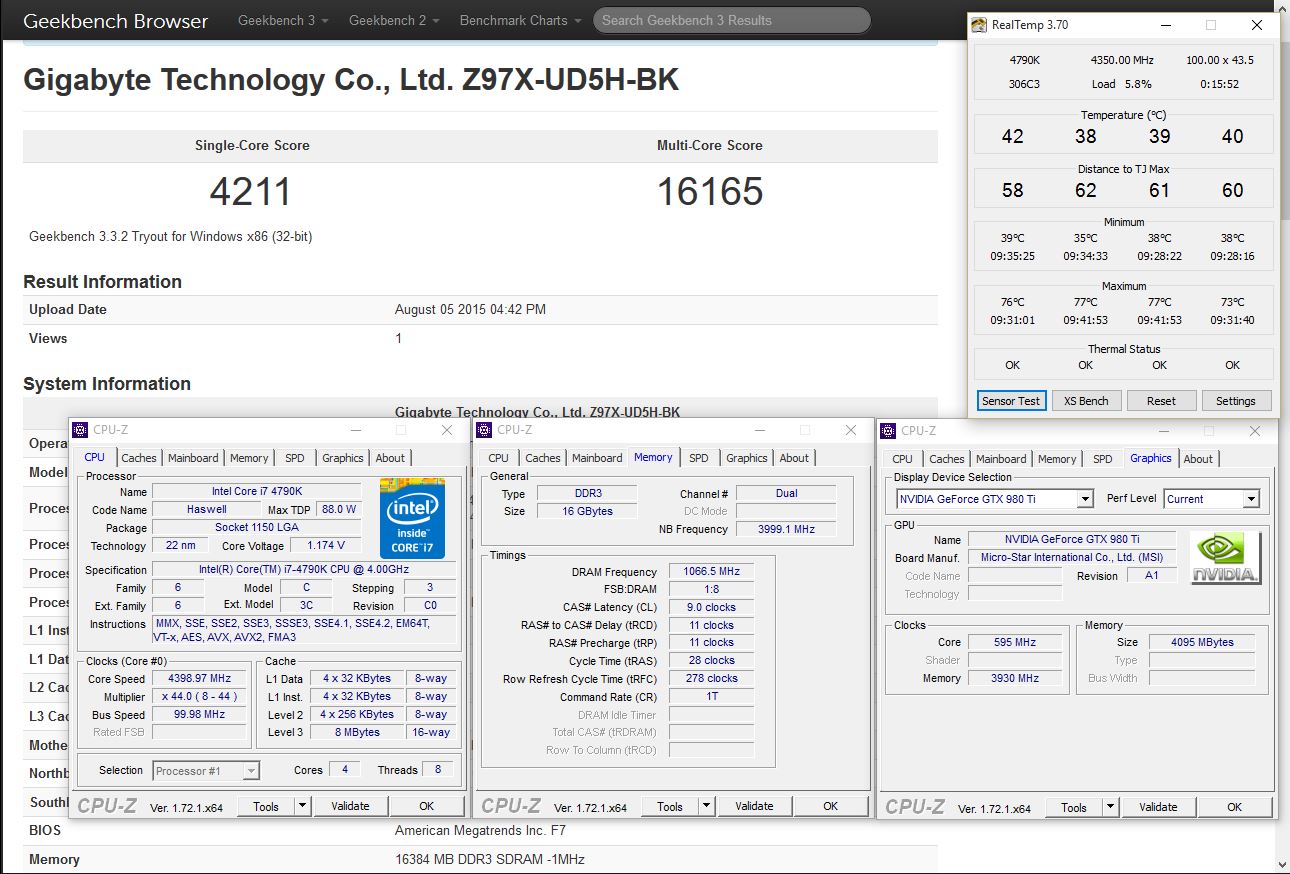Select Memory tab in CPU window
The width and height of the screenshot is (1290, 874).
(249, 458)
